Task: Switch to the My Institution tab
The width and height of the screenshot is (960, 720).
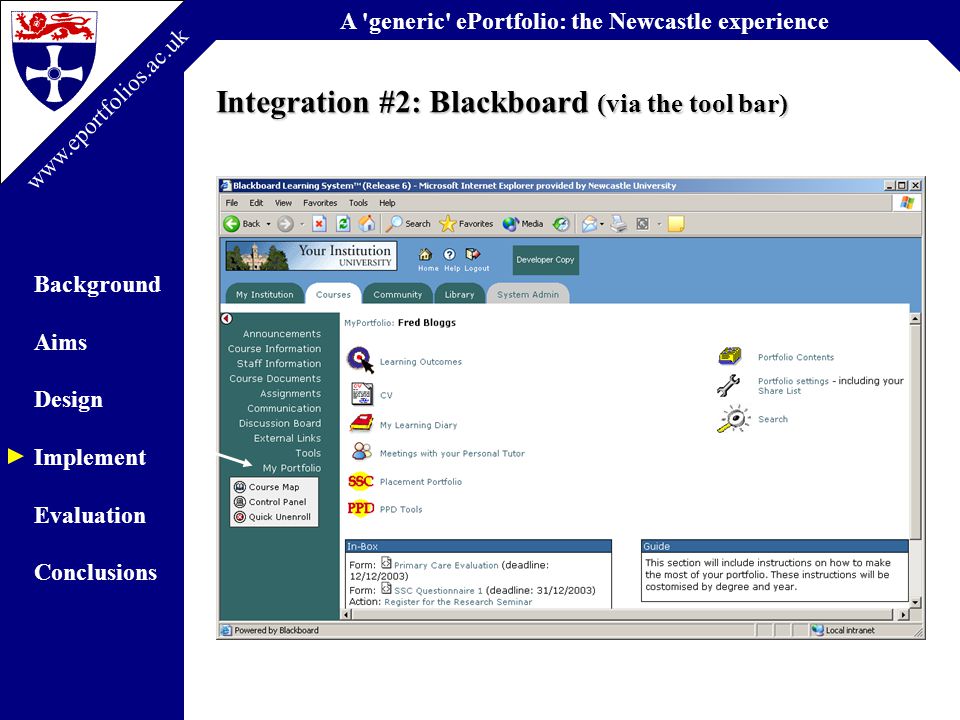Action: 264,294
